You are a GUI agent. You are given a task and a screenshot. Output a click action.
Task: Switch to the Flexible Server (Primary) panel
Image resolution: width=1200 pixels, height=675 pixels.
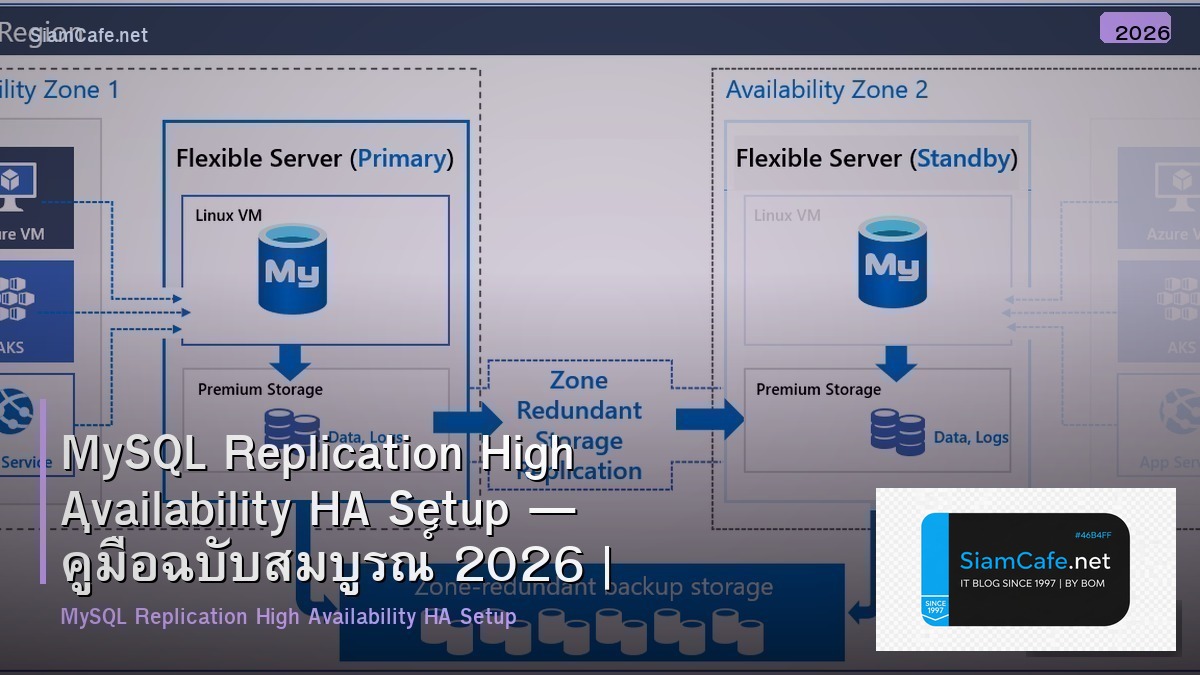(314, 158)
